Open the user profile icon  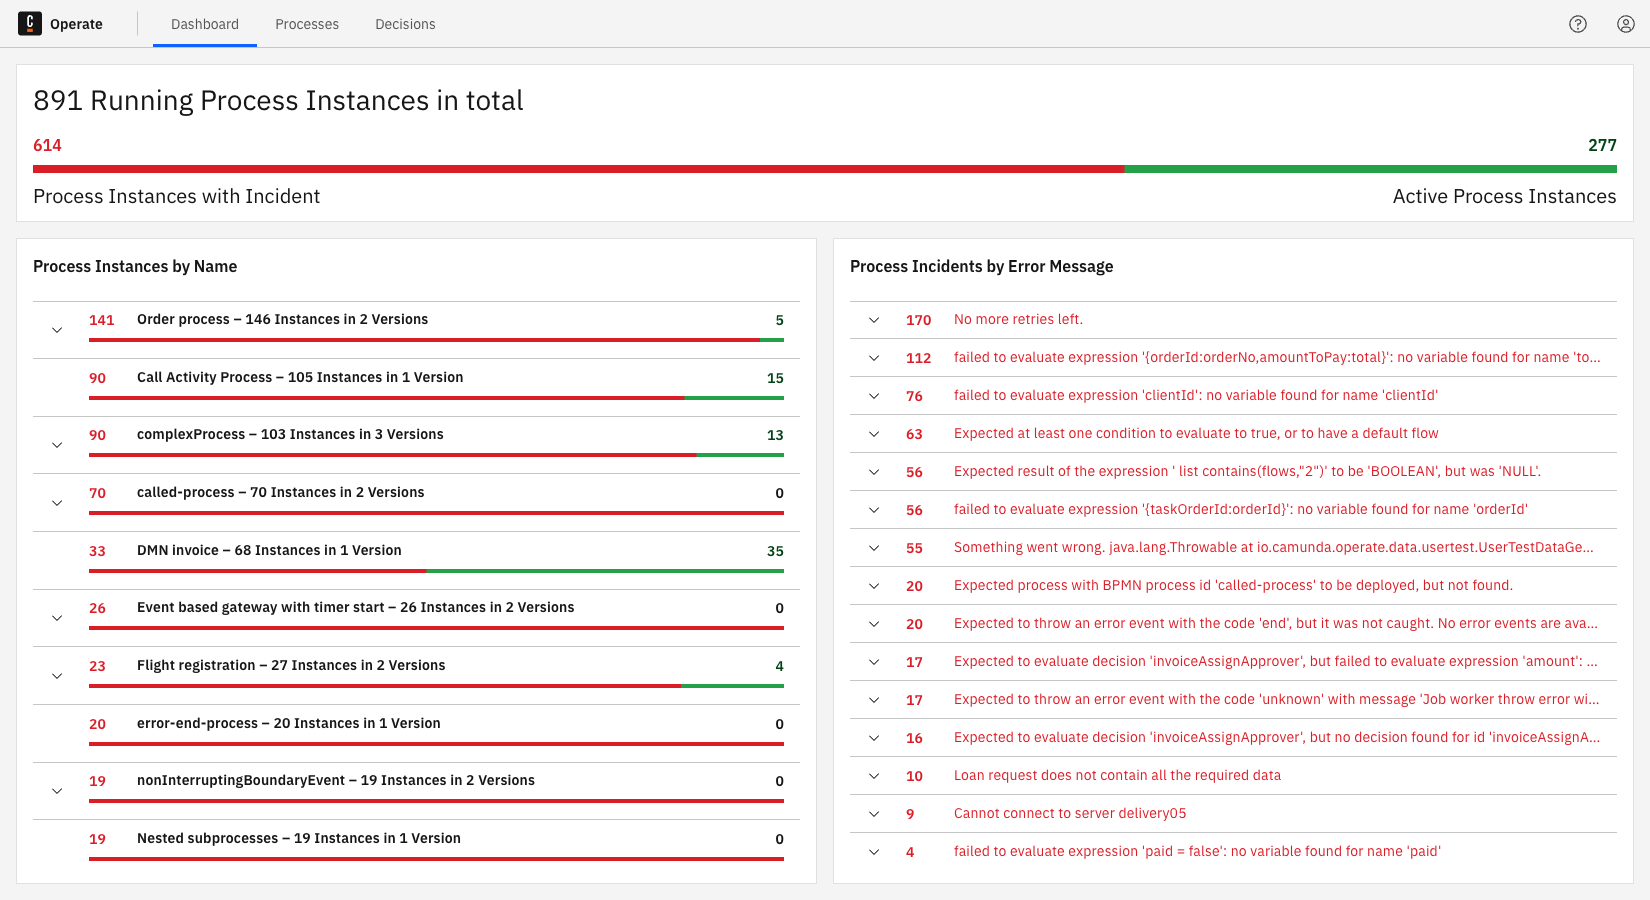[x=1626, y=24]
